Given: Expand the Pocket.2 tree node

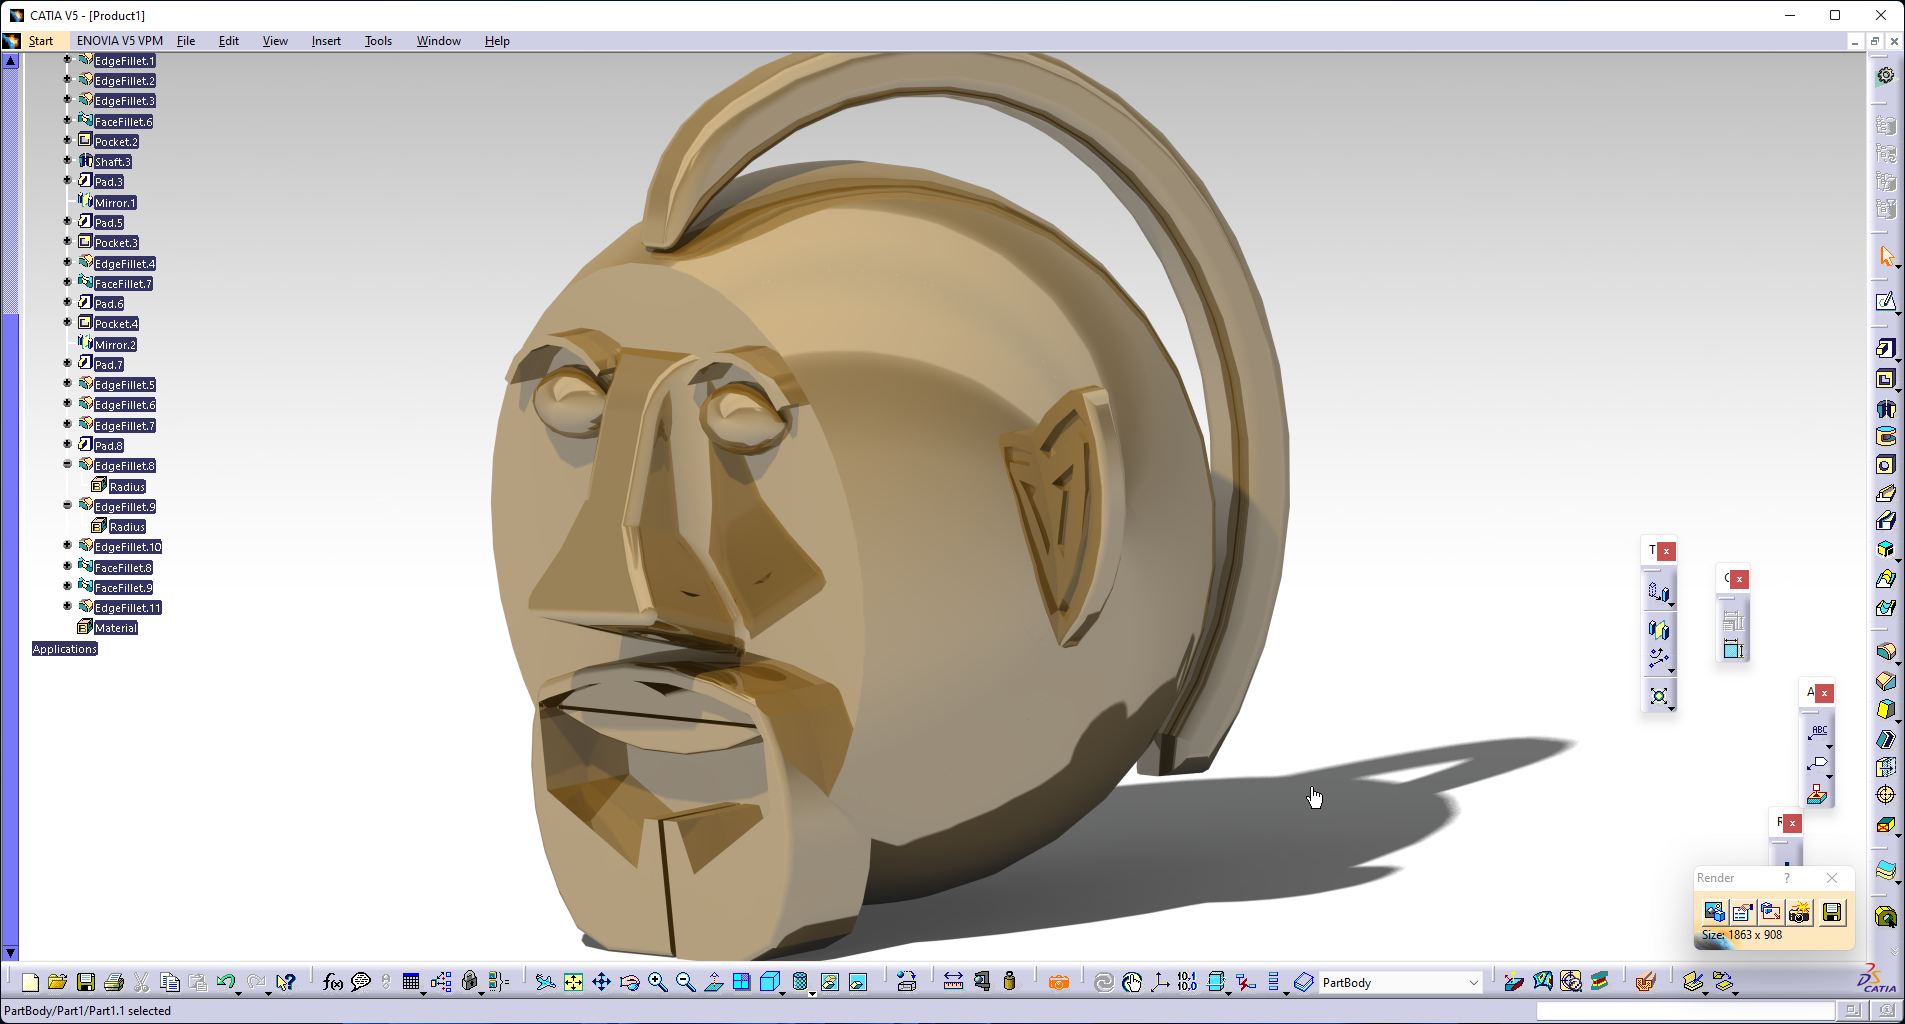Looking at the screenshot, I should 67,141.
